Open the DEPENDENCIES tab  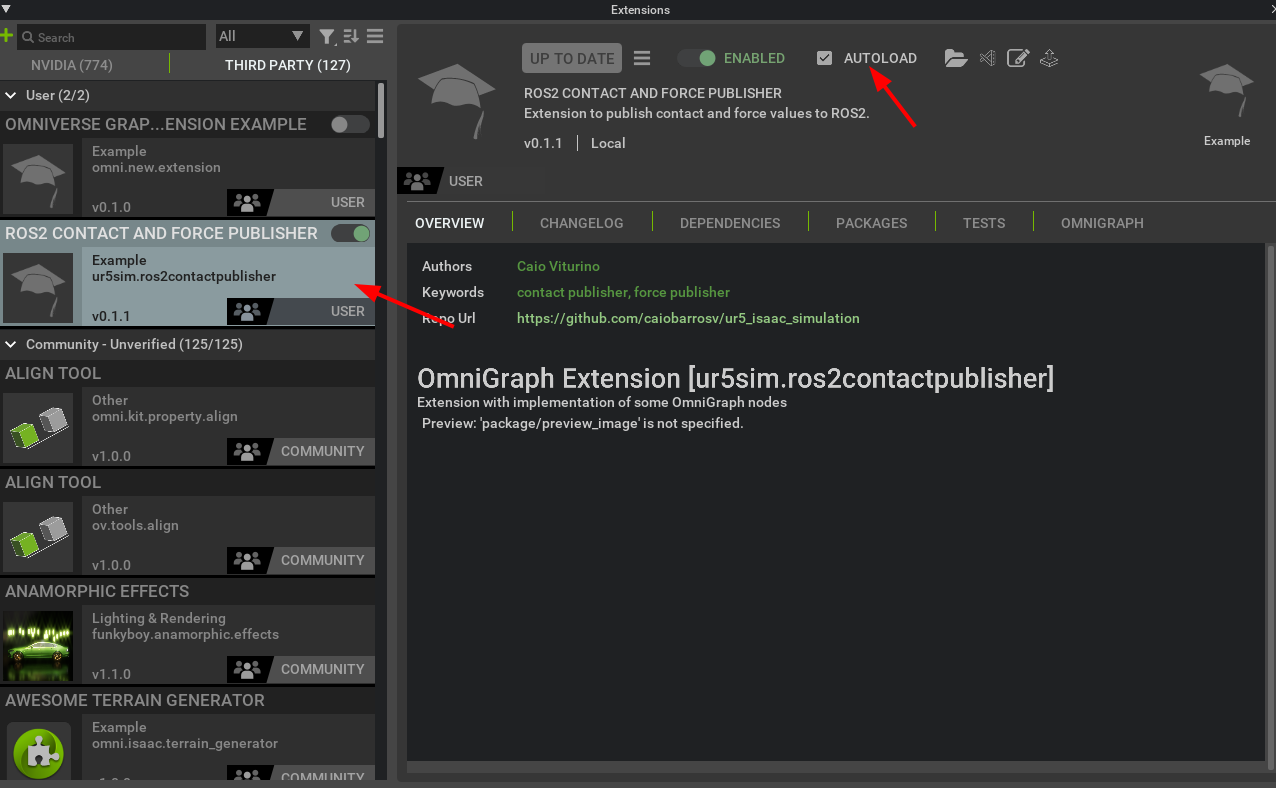[730, 223]
